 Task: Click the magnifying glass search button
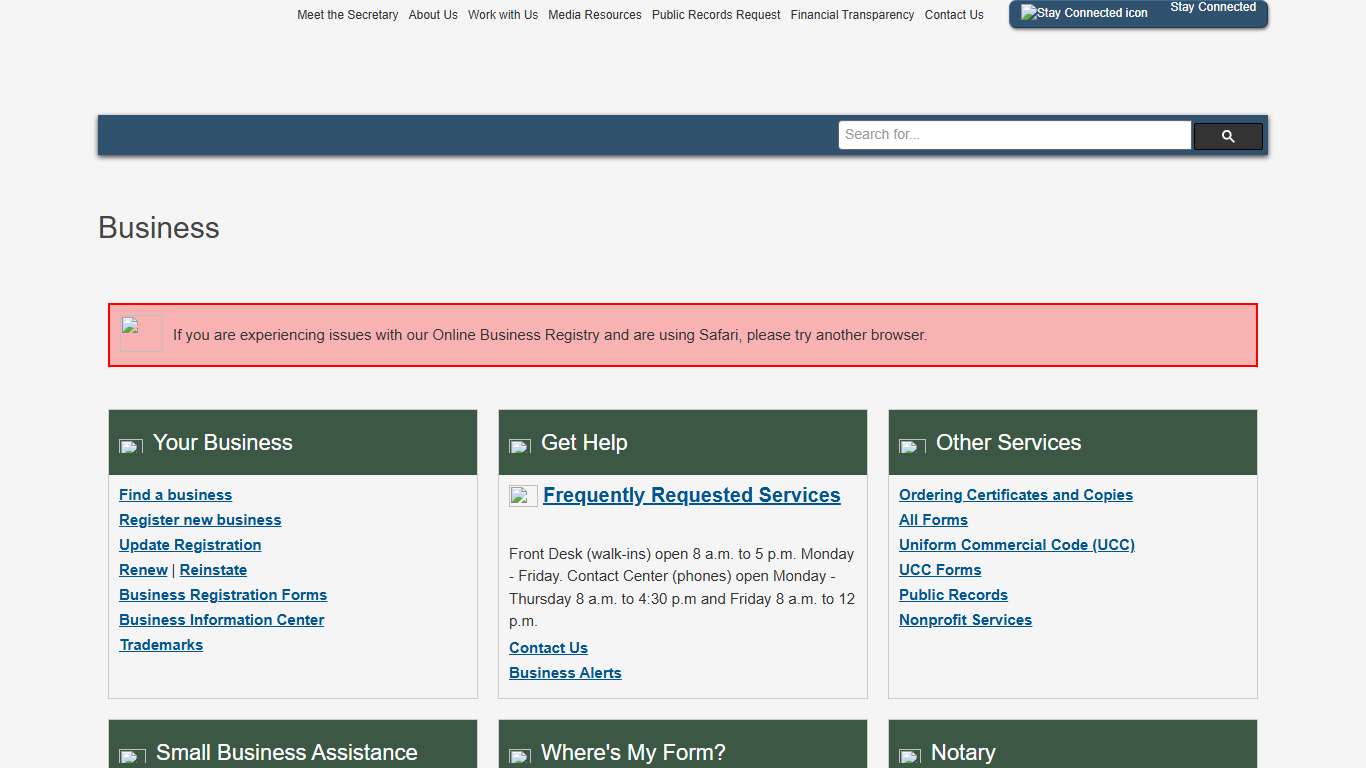(1228, 136)
